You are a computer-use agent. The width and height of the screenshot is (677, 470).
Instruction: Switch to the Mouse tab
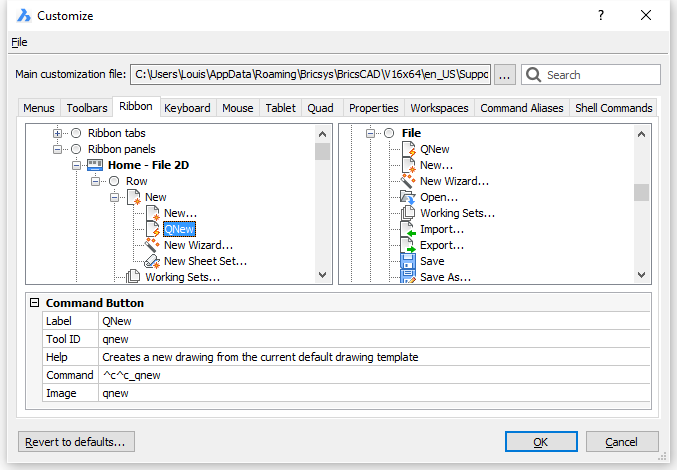pyautogui.click(x=238, y=108)
